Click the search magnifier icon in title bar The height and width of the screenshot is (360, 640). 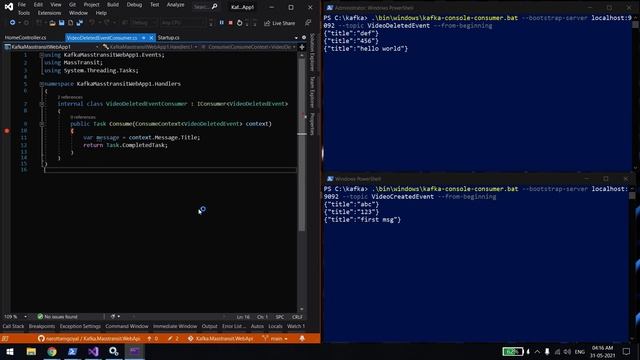tap(215, 7)
